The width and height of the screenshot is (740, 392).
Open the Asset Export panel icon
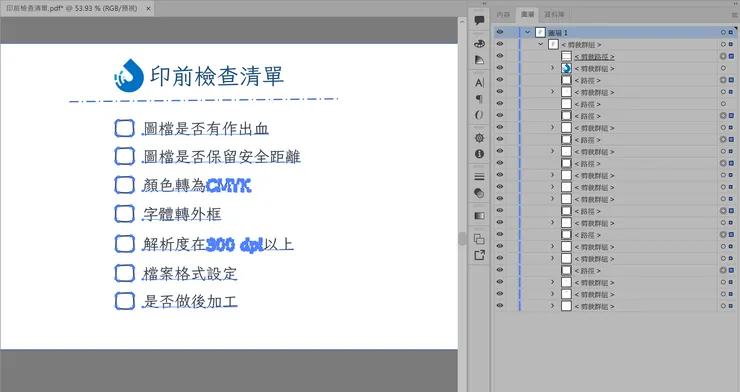(x=479, y=255)
